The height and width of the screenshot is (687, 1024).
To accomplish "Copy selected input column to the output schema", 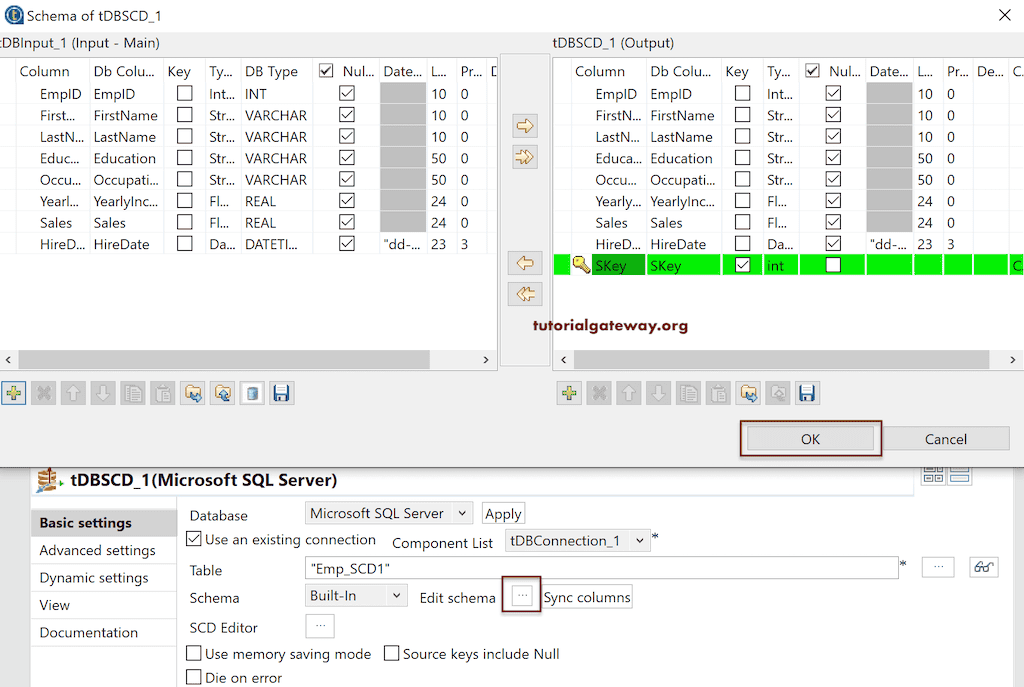I will [524, 125].
